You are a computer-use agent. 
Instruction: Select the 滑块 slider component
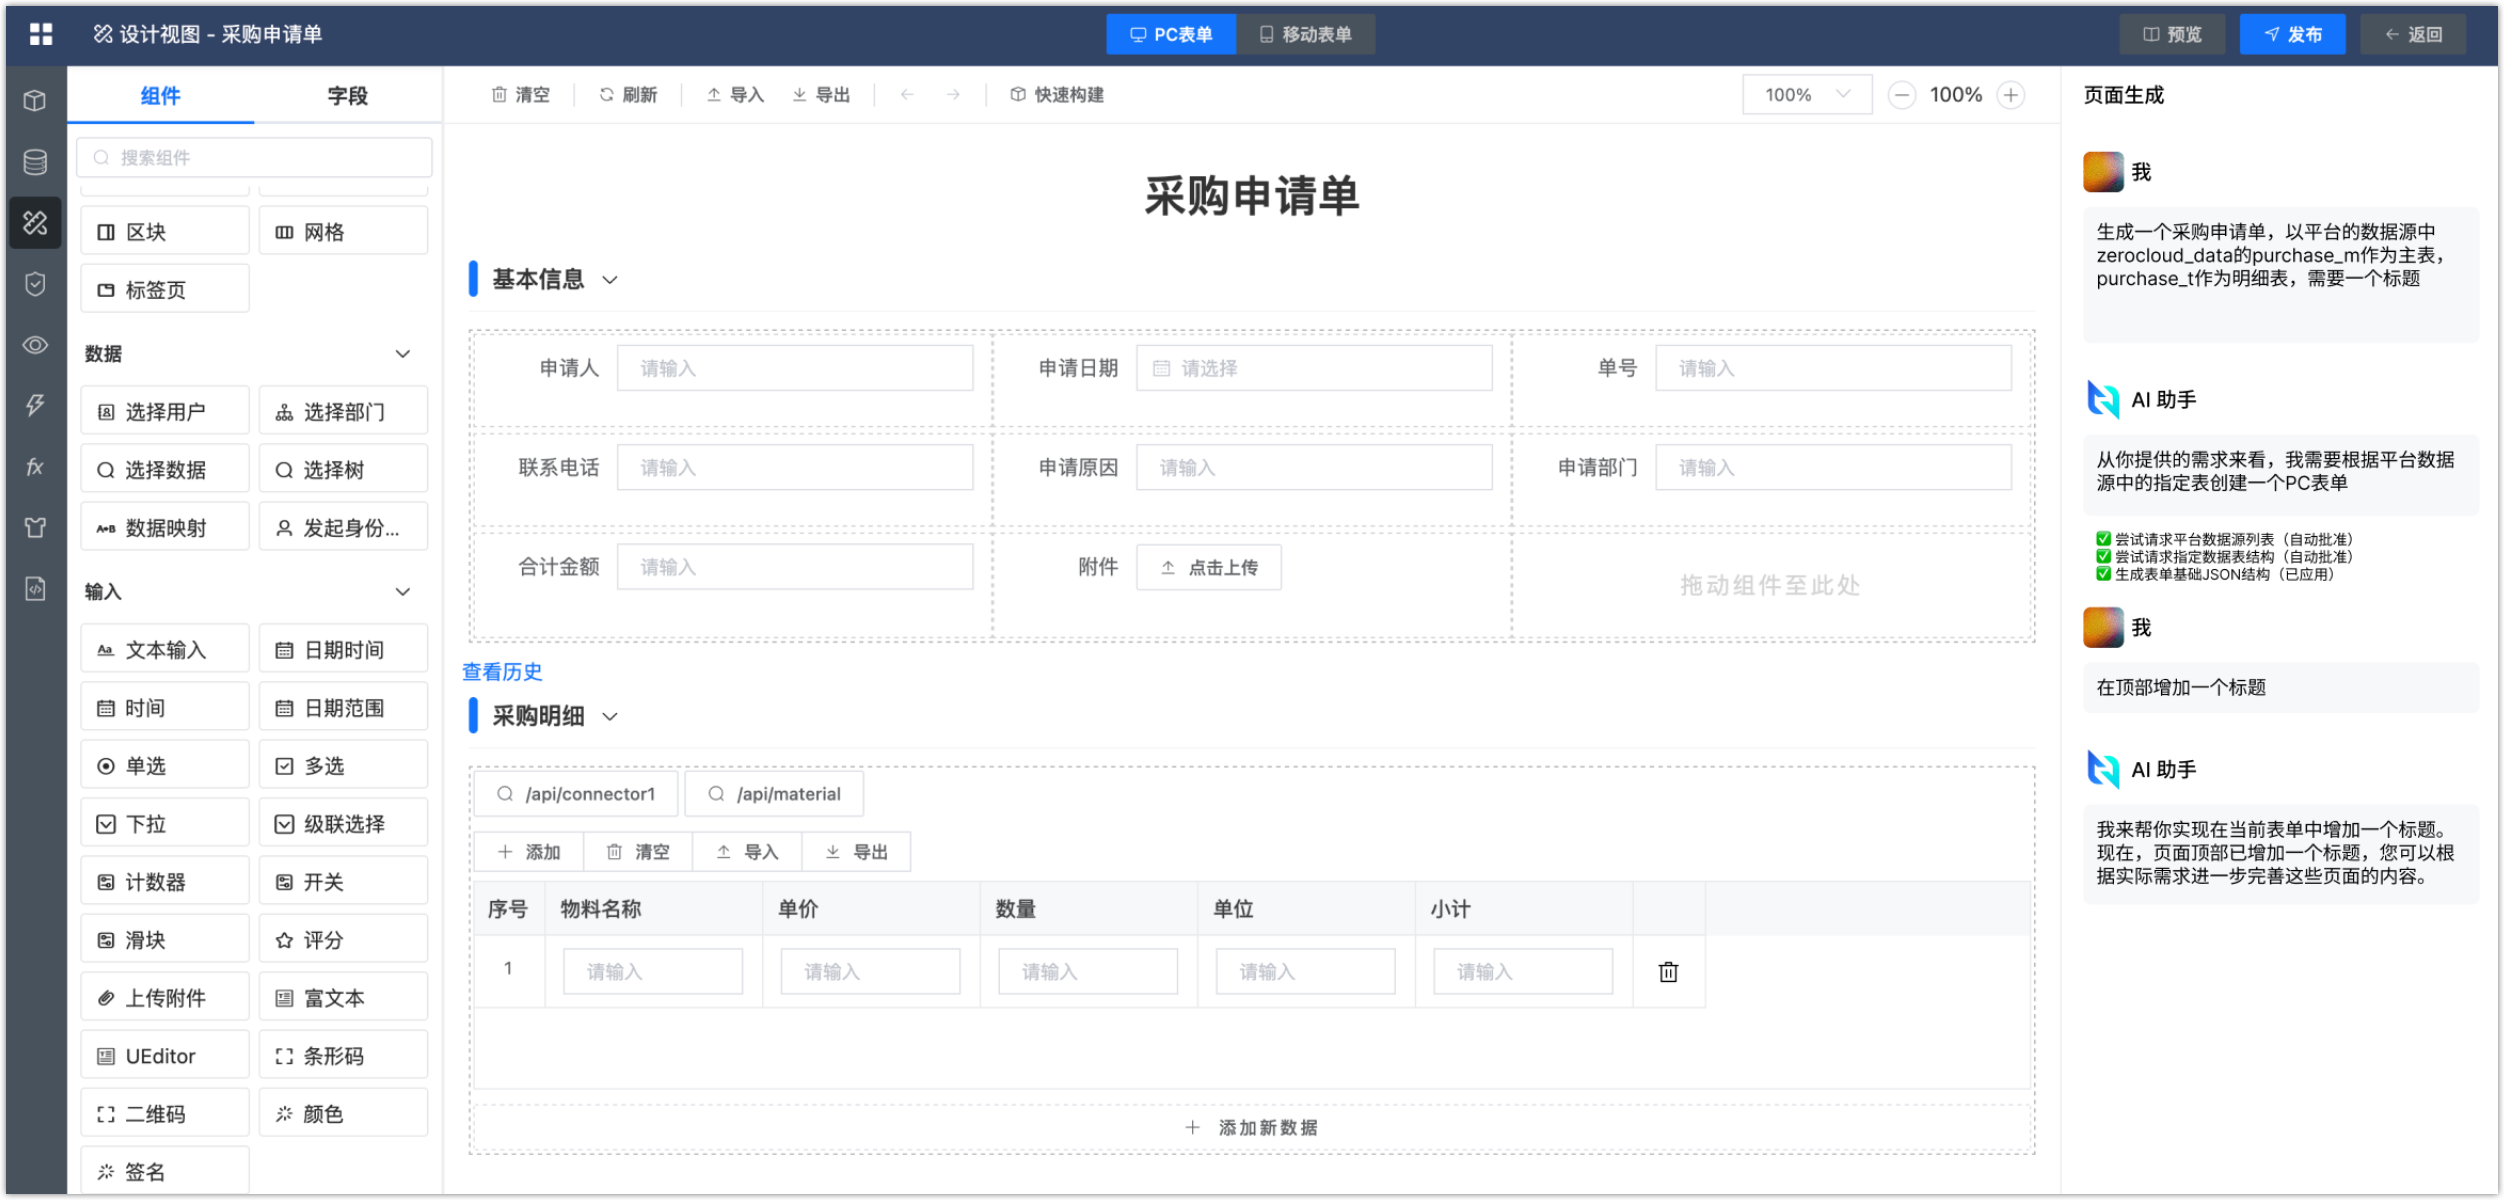[165, 940]
